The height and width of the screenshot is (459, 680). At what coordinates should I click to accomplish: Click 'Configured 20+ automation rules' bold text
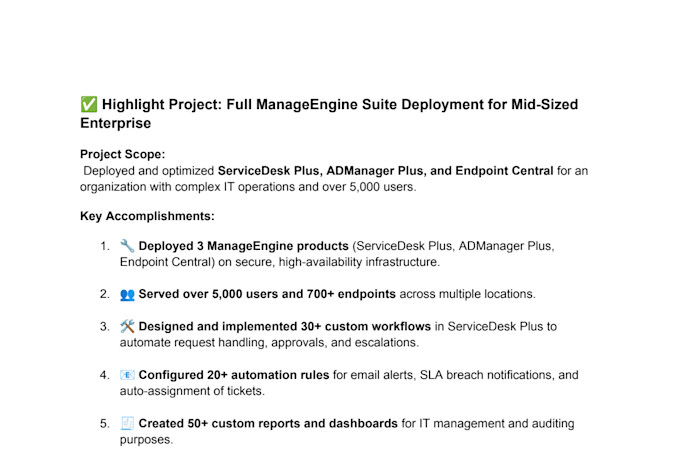click(x=234, y=375)
